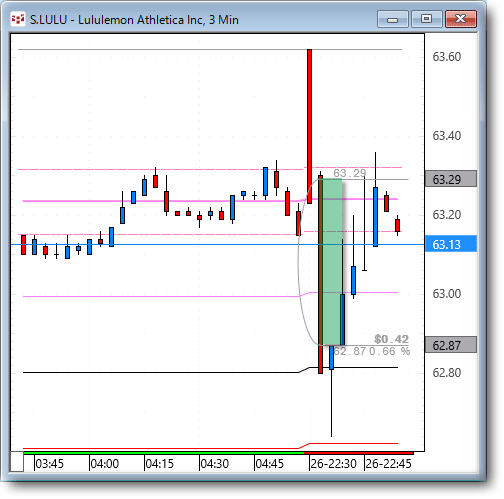Image resolution: width=504 pixels, height=499 pixels.
Task: Click the red session bar above time axis
Action: point(359,453)
